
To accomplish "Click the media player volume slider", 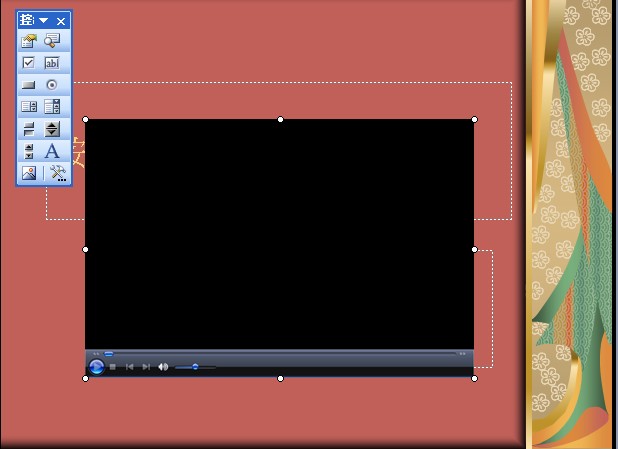I will point(195,367).
